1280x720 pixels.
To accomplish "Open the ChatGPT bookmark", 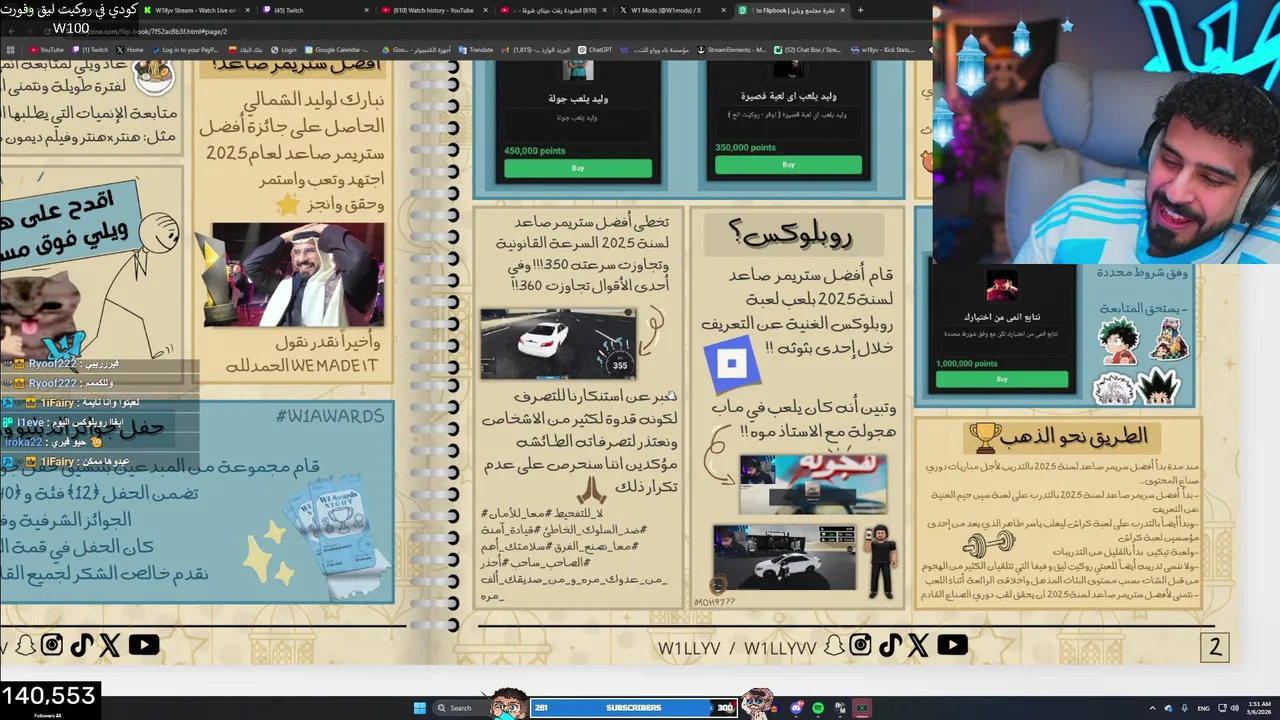I will pyautogui.click(x=596, y=49).
